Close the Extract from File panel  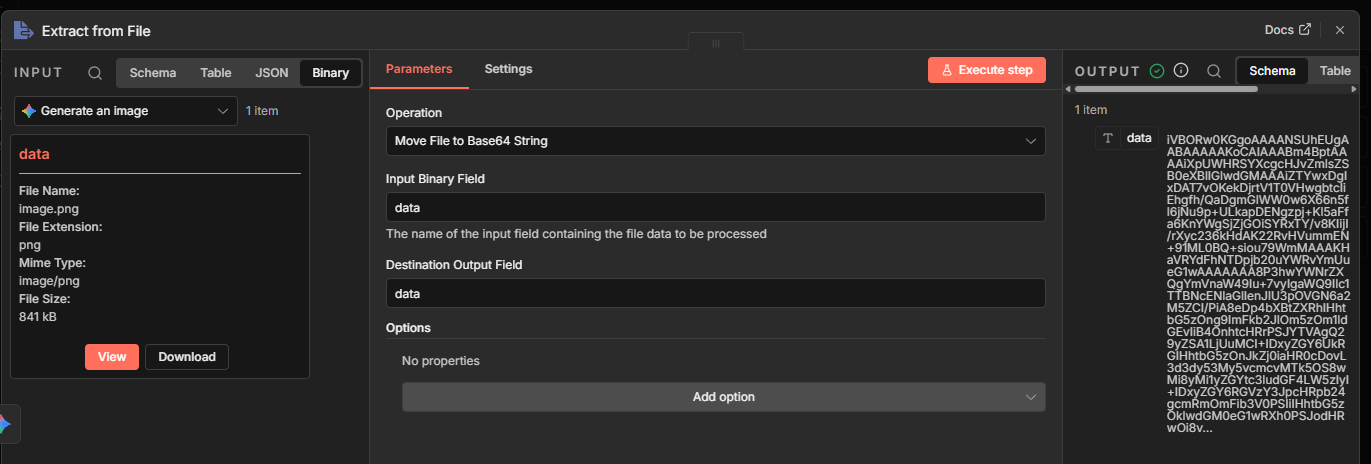pos(1340,30)
